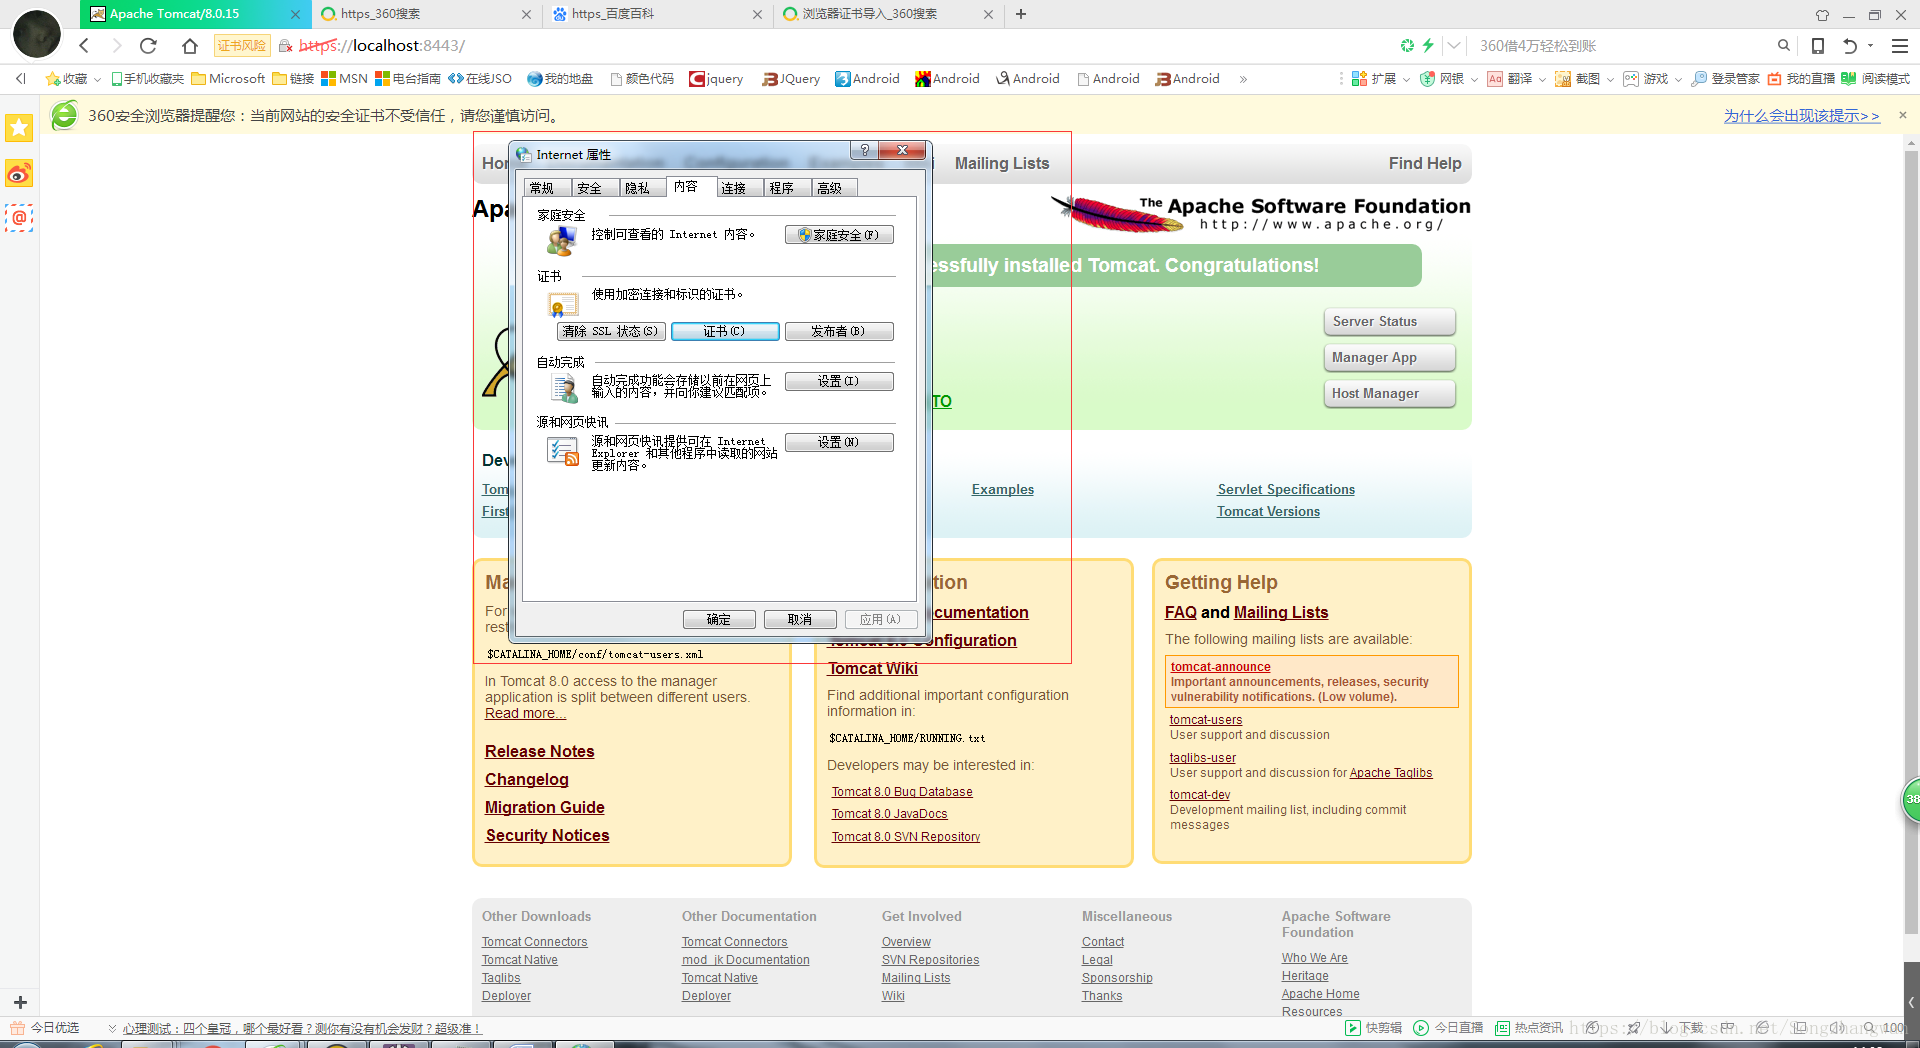Open the Weibo sidebar icon
1920x1048 pixels.
(x=19, y=174)
